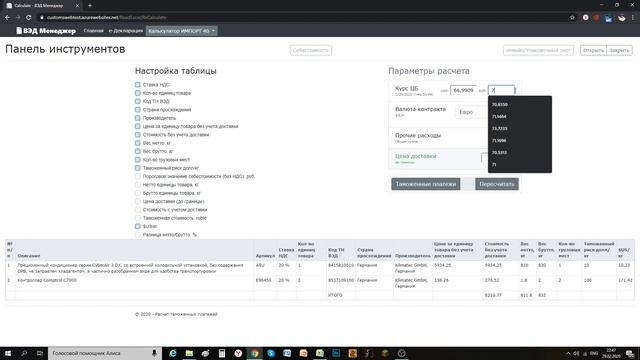Click the USD rate field showing 66,9909
The image size is (640, 360).
coord(463,90)
